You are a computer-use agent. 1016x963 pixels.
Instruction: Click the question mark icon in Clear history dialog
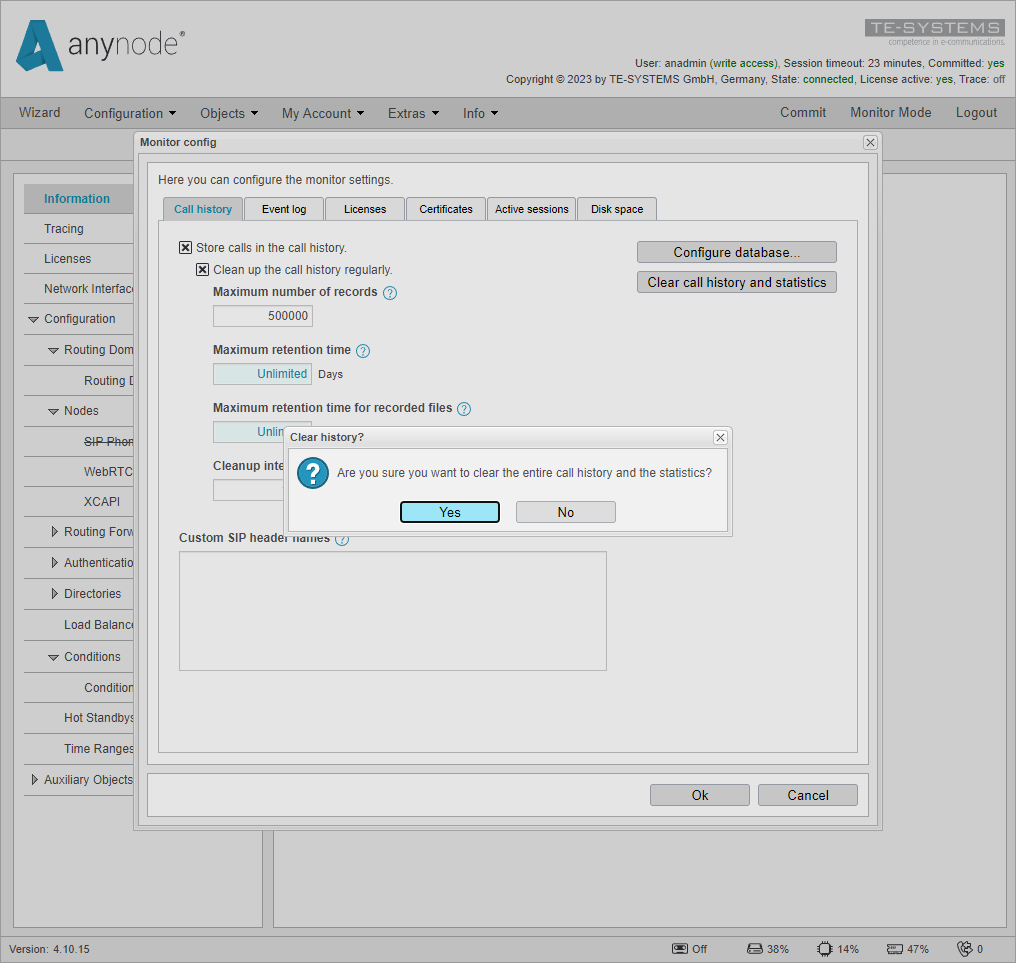pyautogui.click(x=312, y=473)
